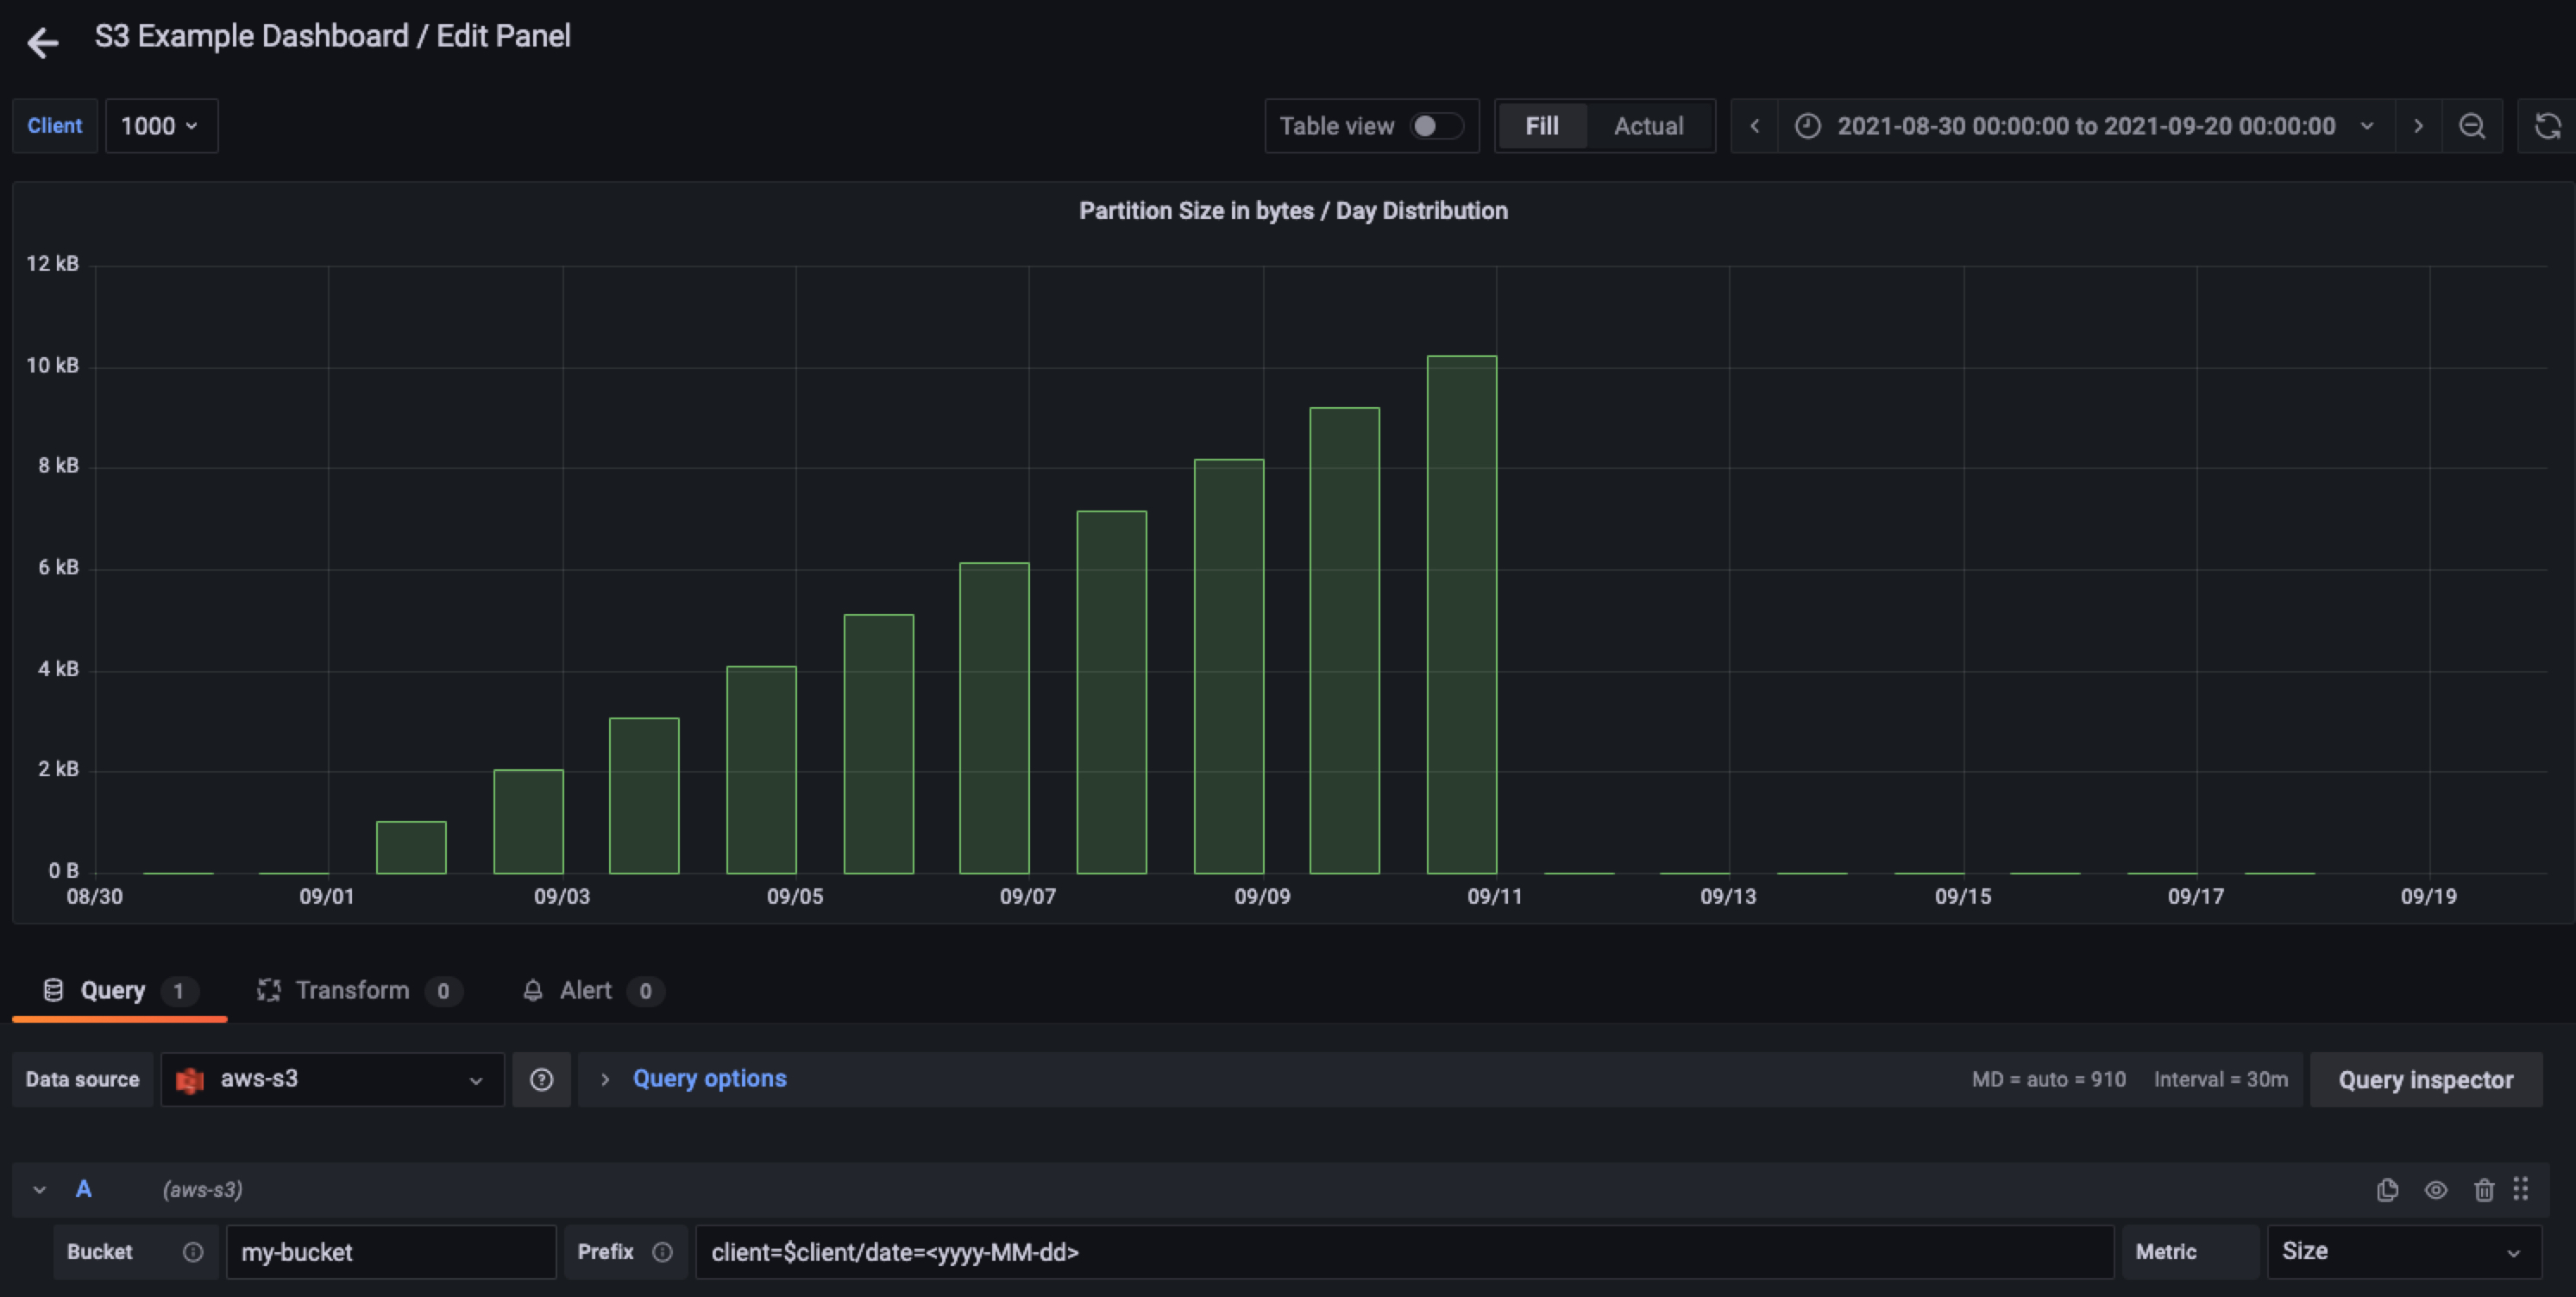Click the zoom out time range icon

click(x=2471, y=126)
